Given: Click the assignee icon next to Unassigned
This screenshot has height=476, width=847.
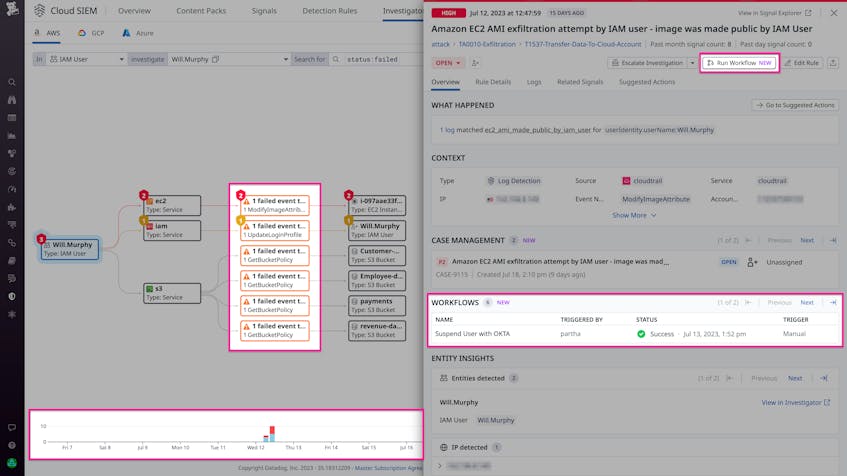Looking at the screenshot, I should click(752, 262).
